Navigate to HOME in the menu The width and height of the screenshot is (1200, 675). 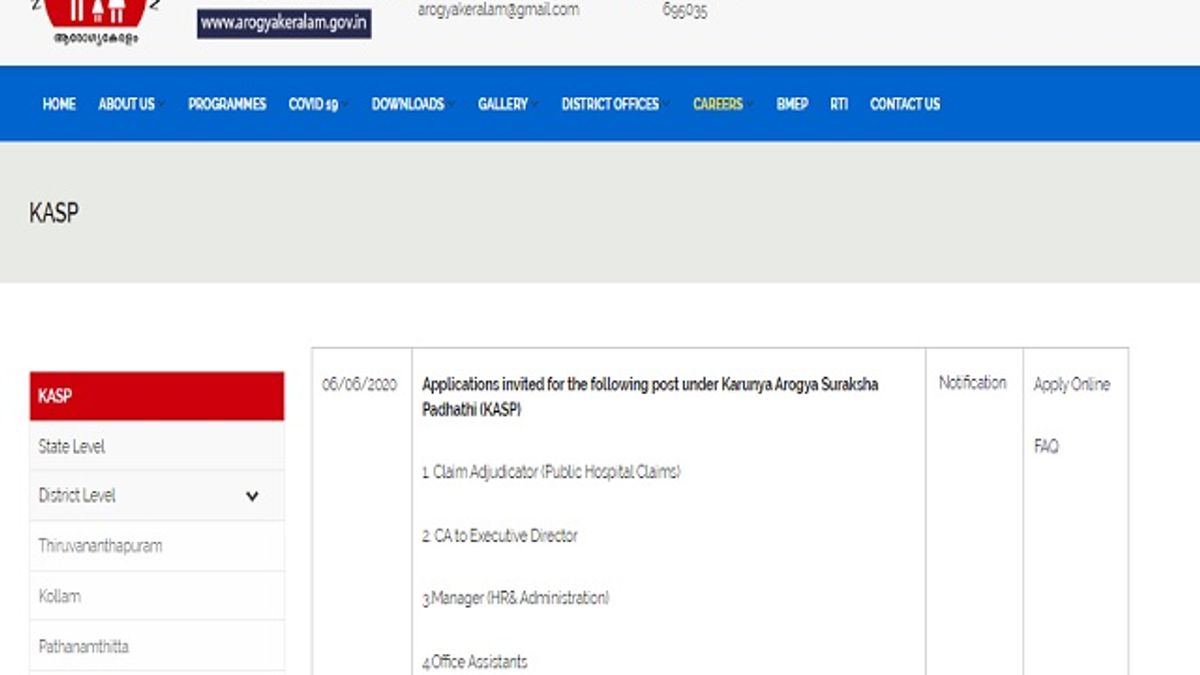coord(58,103)
